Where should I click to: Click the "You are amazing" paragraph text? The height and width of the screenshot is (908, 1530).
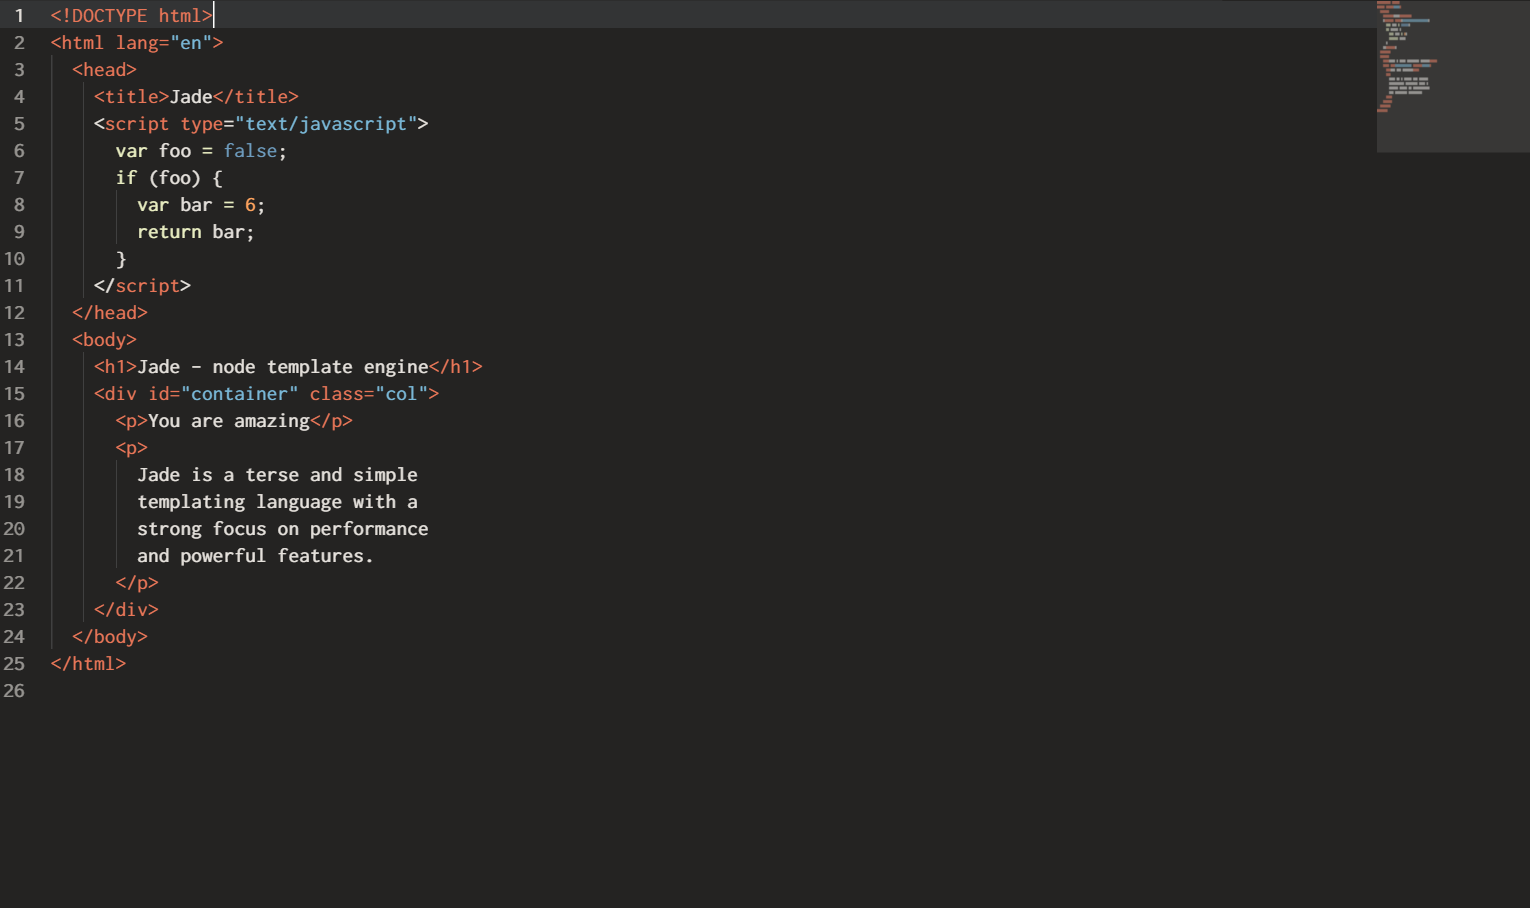point(229,421)
